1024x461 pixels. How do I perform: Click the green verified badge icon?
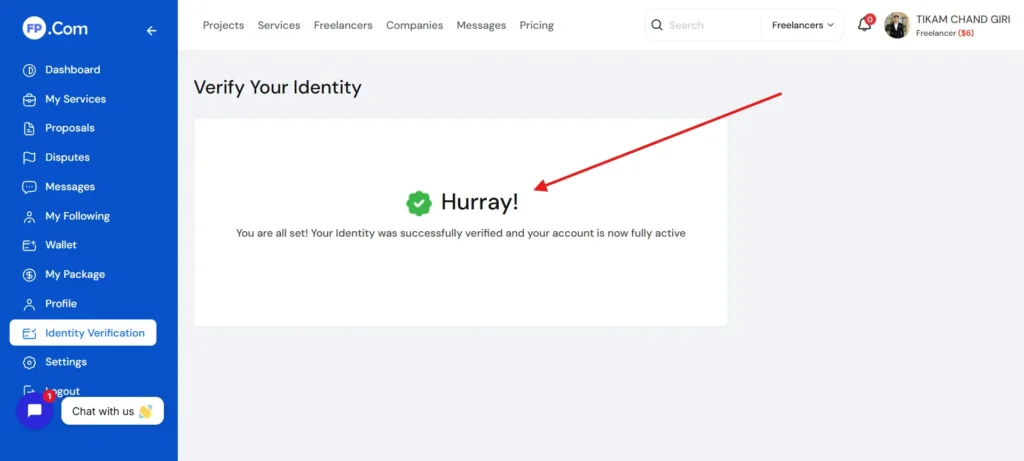click(418, 203)
